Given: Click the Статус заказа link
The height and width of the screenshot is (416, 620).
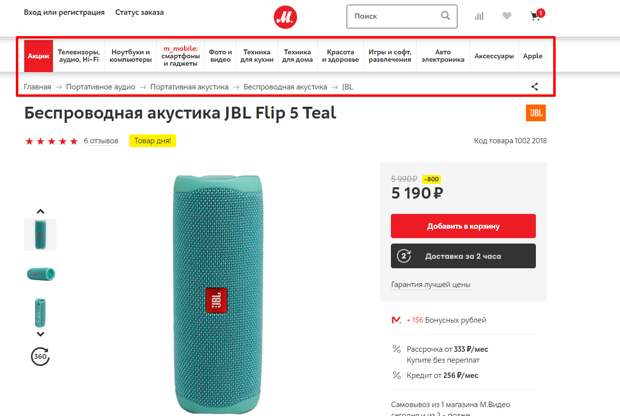Looking at the screenshot, I should pos(139,12).
